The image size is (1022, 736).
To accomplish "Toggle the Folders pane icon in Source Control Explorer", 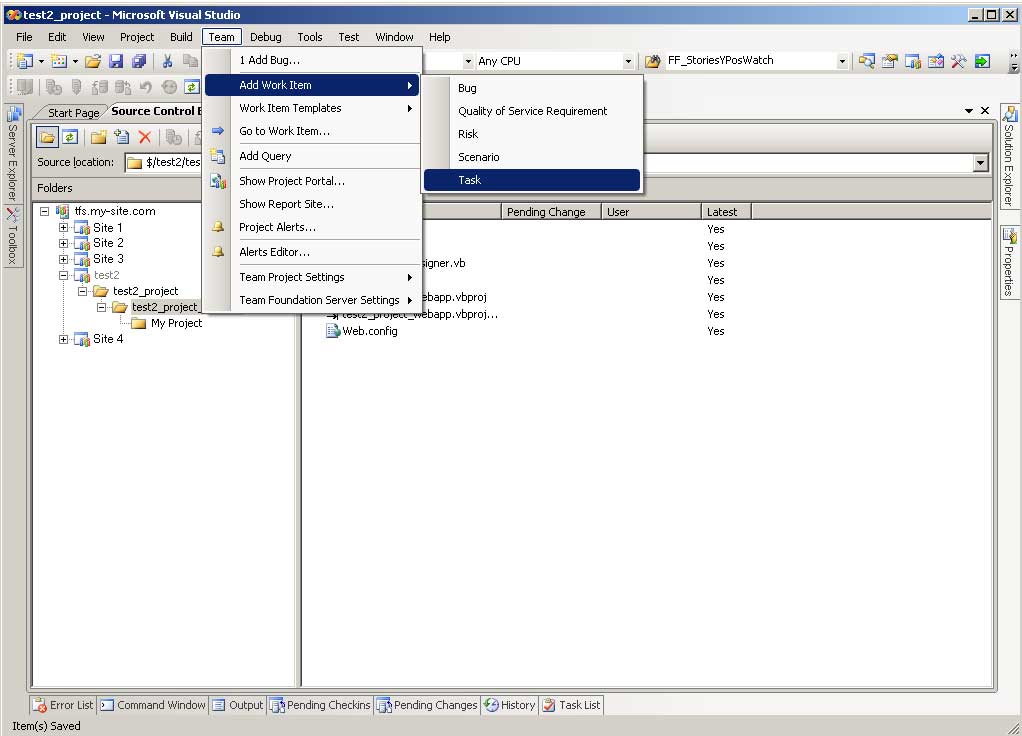I will coord(47,137).
